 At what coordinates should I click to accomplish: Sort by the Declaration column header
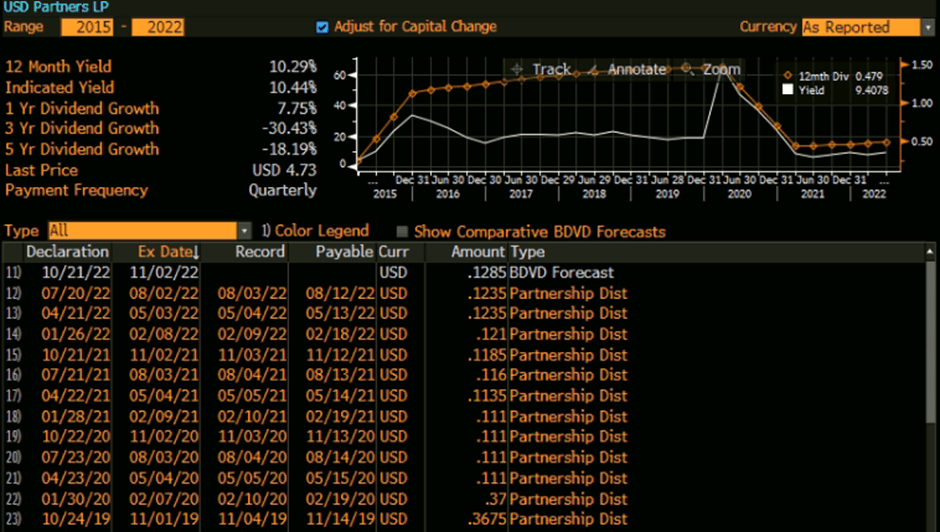[67, 252]
